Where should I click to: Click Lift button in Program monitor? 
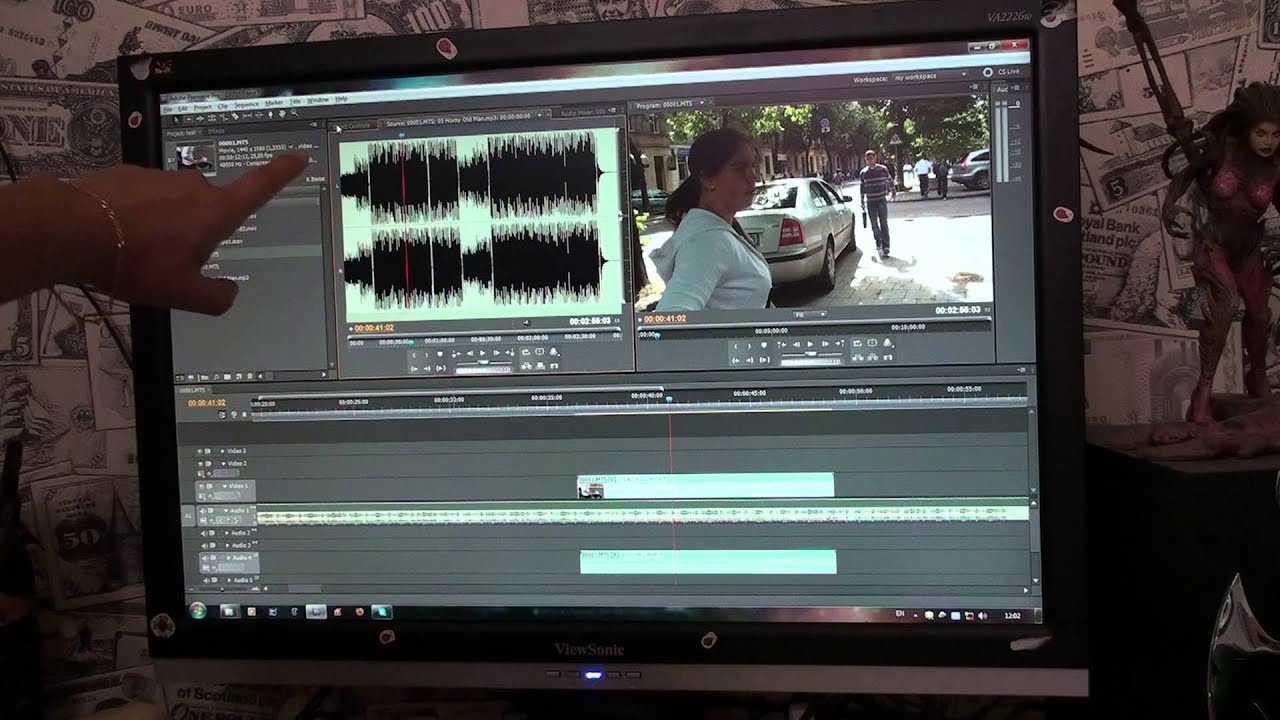click(857, 357)
